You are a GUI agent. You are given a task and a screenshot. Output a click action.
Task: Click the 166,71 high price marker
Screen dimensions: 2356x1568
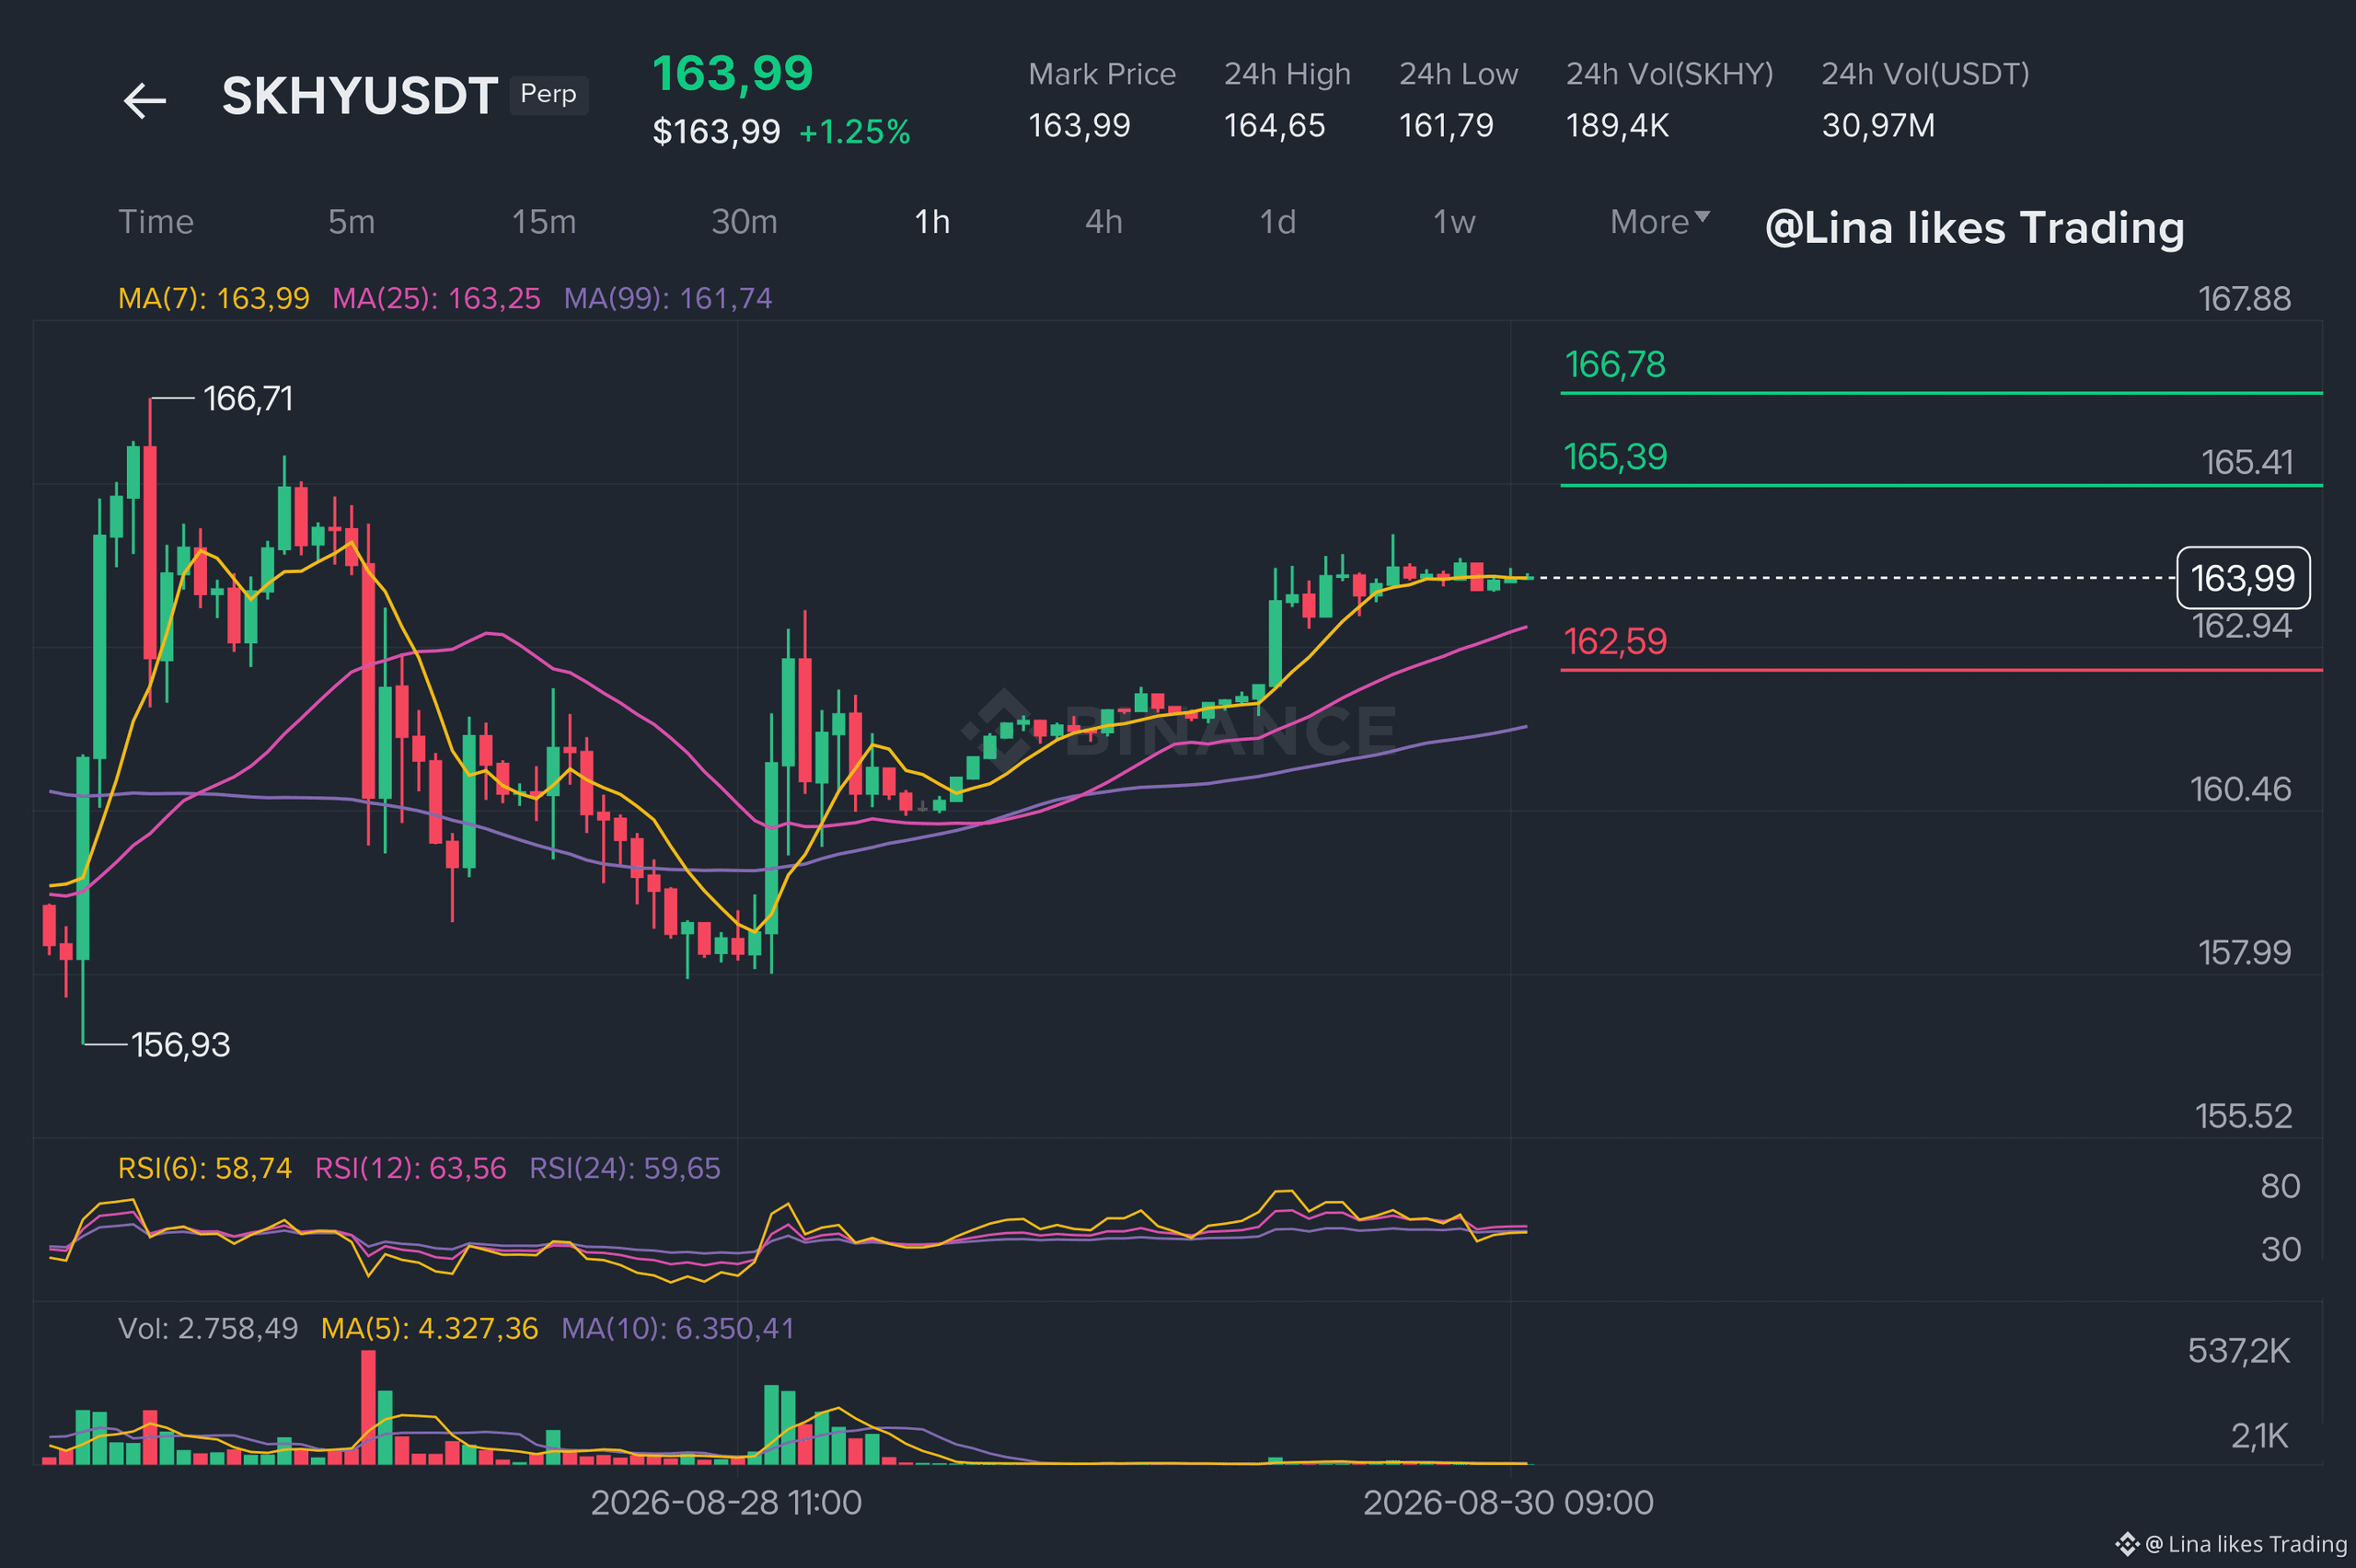click(x=248, y=399)
